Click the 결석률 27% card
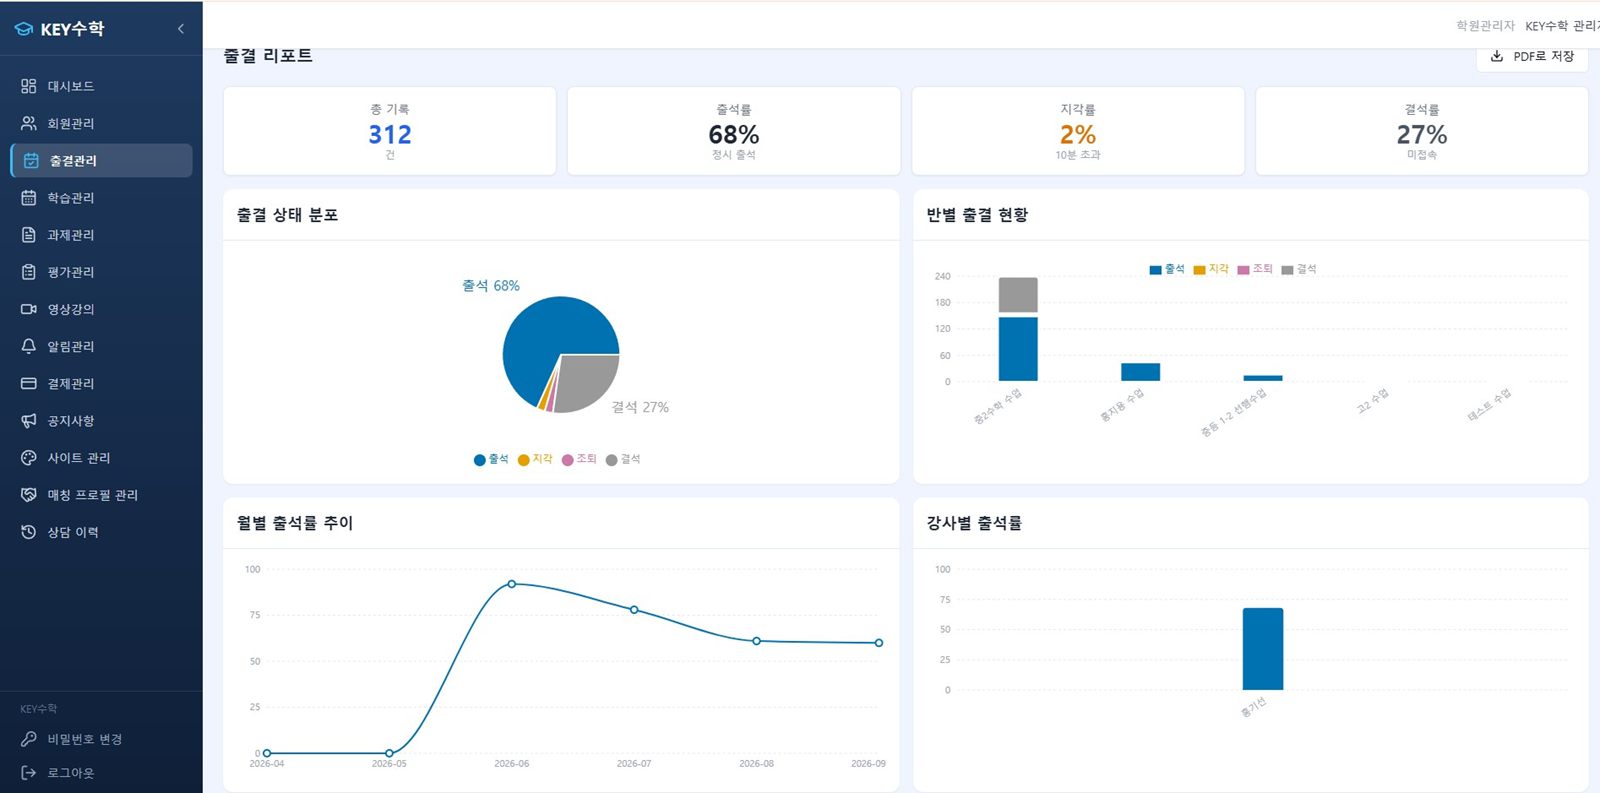The image size is (1600, 793). 1422,131
